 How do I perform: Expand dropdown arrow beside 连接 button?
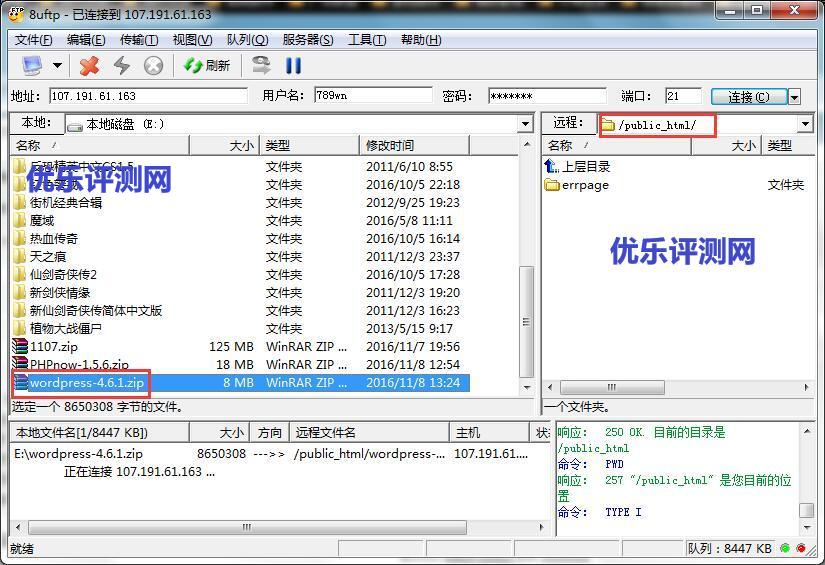[x=795, y=97]
